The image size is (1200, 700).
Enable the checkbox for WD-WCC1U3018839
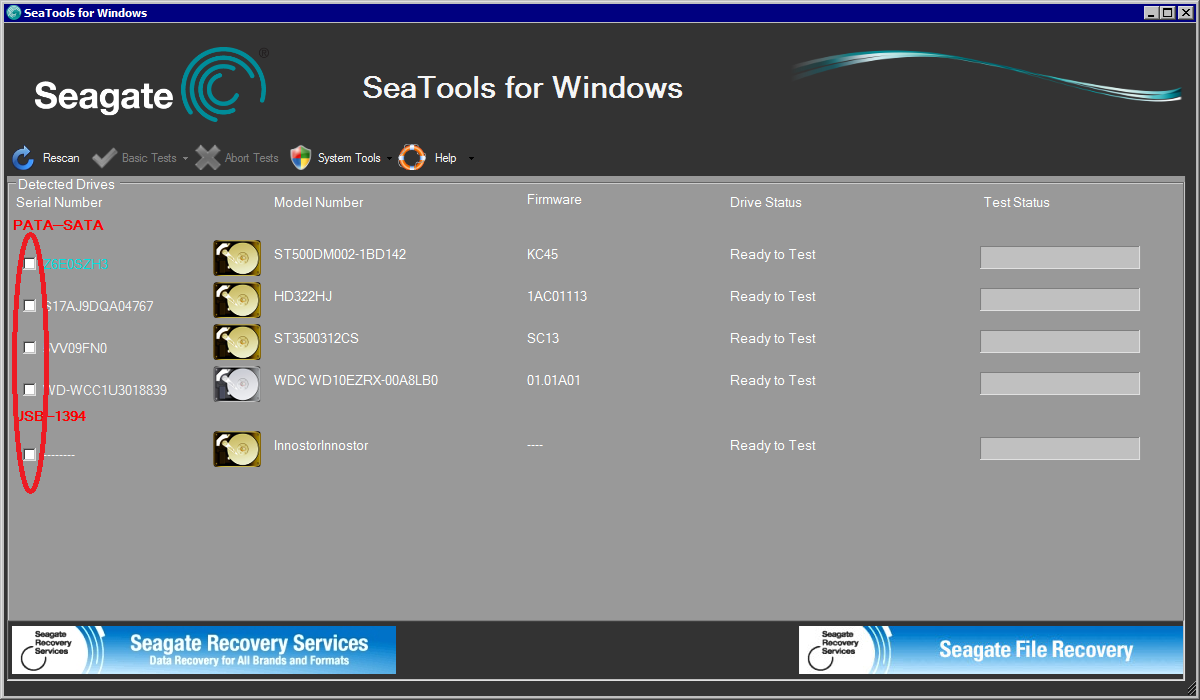pyautogui.click(x=30, y=390)
